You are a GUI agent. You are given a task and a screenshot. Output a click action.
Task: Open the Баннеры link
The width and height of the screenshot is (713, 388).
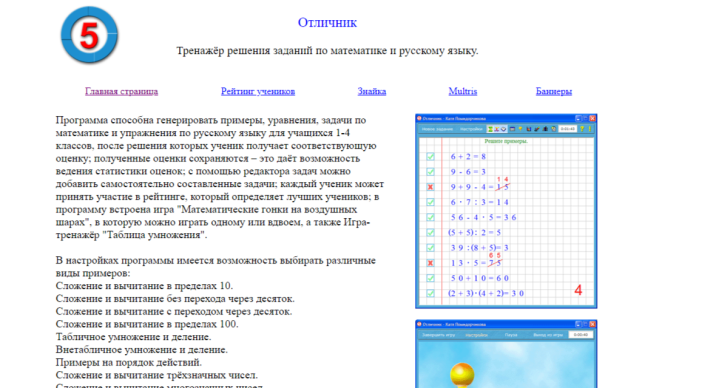(553, 91)
